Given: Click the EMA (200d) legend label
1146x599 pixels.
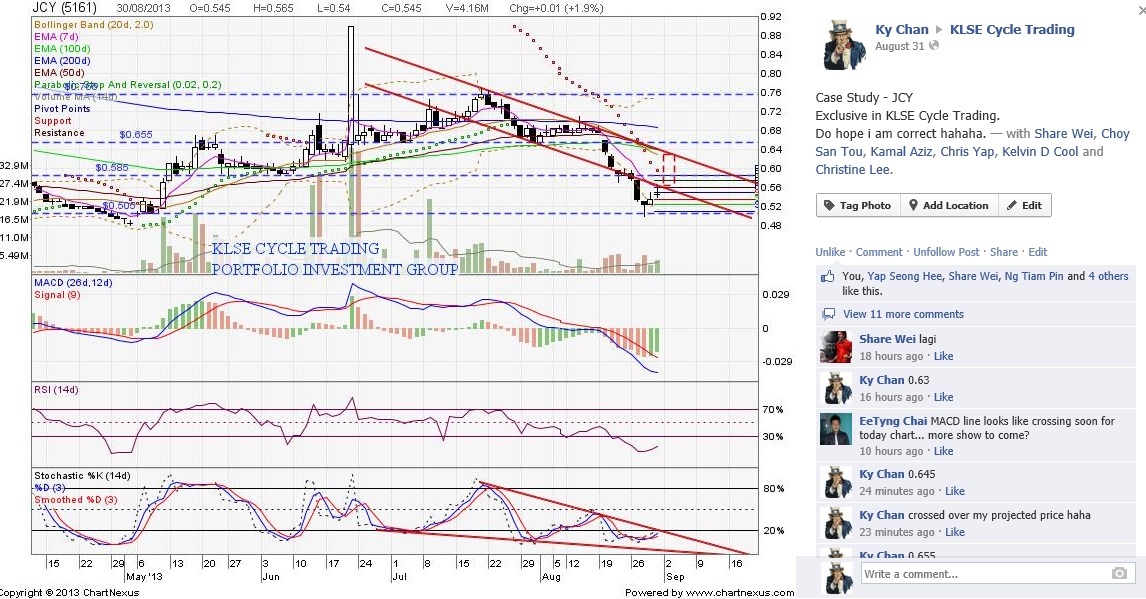Looking at the screenshot, I should [62, 61].
